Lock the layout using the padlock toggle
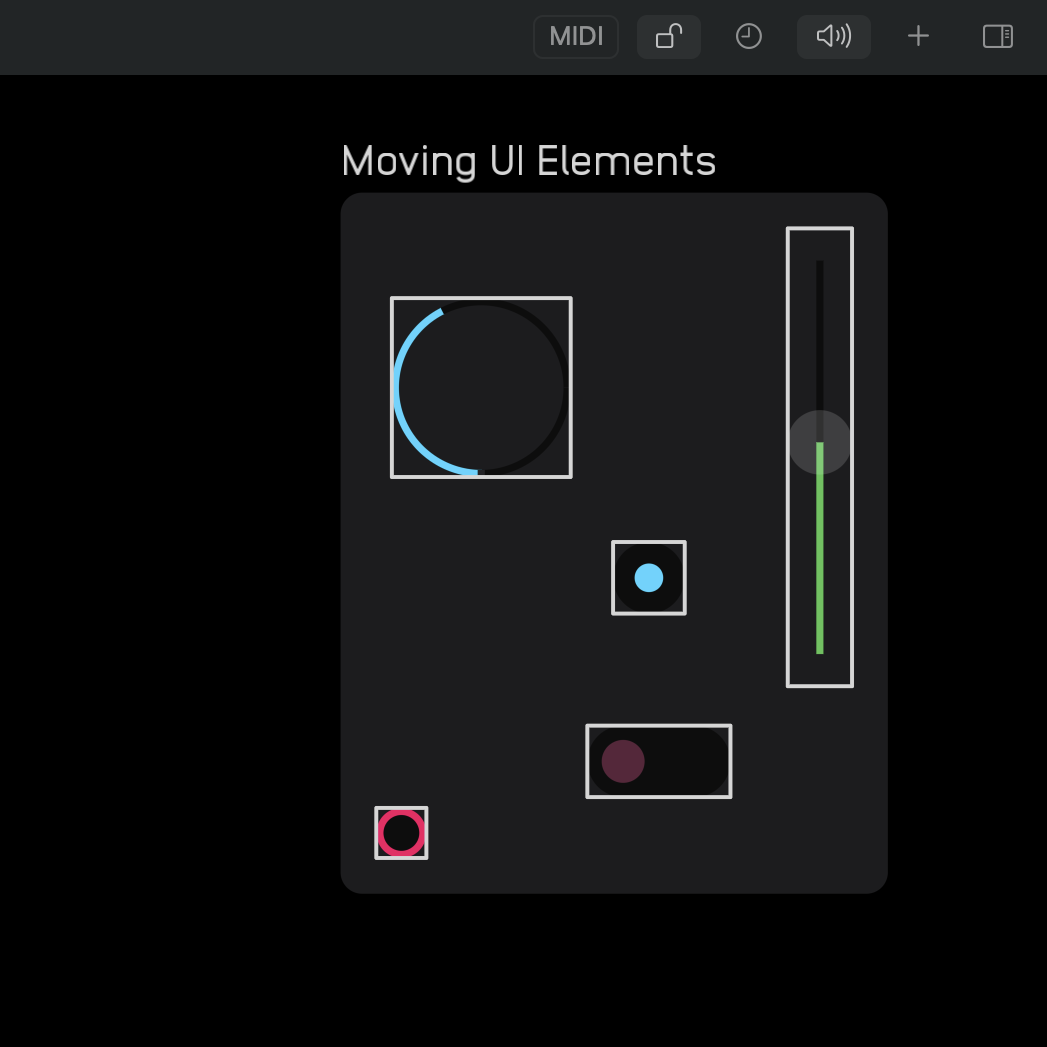 click(668, 36)
